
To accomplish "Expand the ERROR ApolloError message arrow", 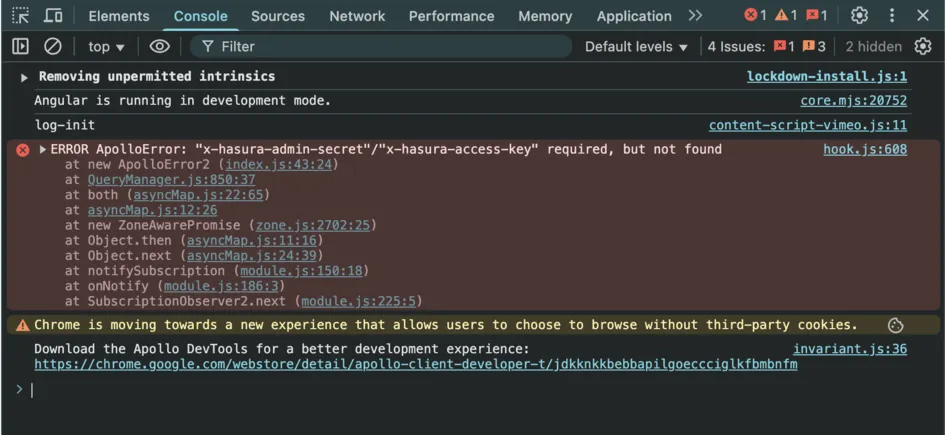I will (x=43, y=149).
